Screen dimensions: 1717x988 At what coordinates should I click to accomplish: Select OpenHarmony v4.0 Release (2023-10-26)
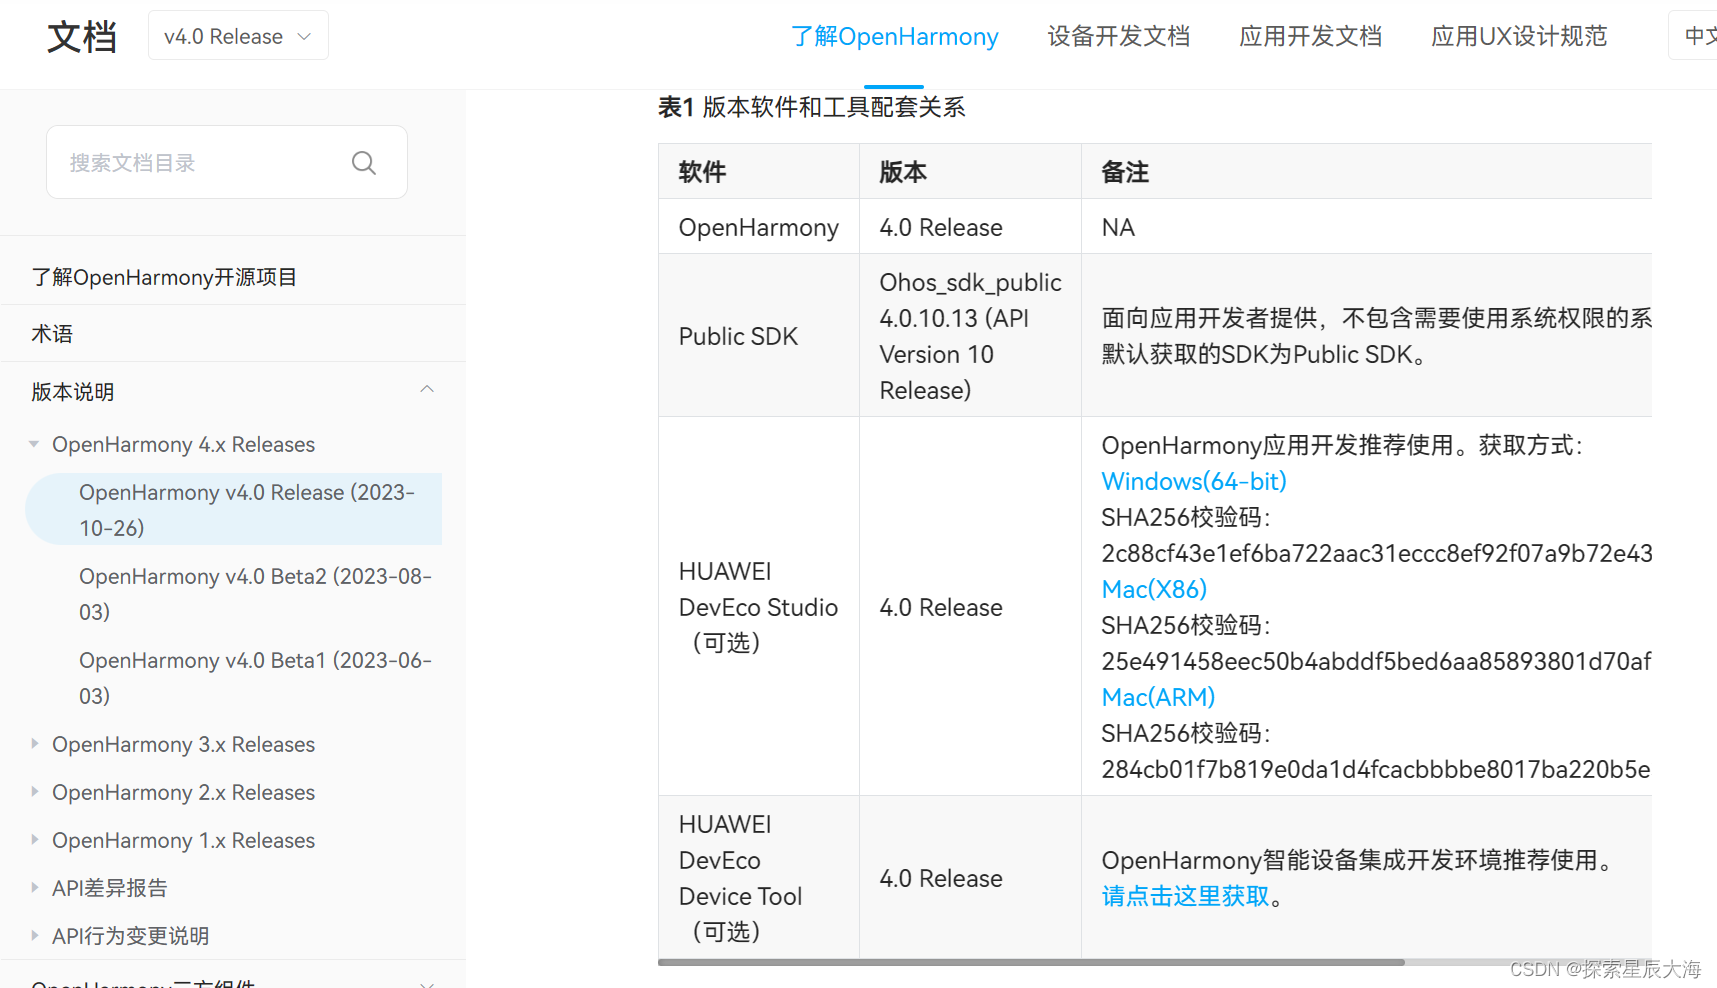click(234, 509)
